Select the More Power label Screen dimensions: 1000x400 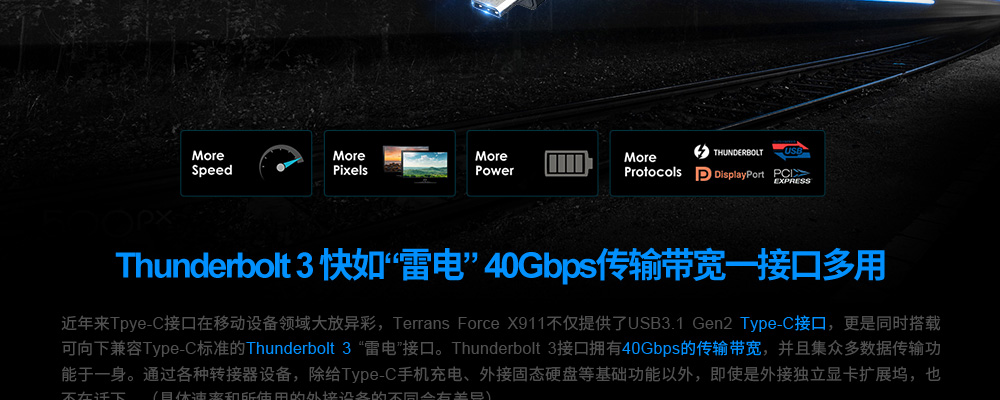494,163
